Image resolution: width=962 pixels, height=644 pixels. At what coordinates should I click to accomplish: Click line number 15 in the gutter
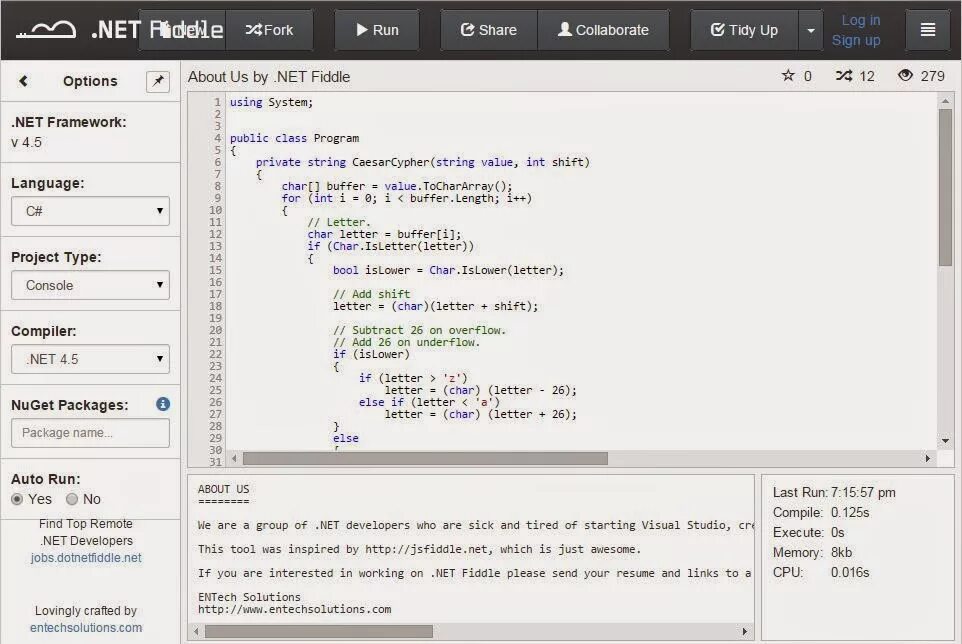(215, 270)
